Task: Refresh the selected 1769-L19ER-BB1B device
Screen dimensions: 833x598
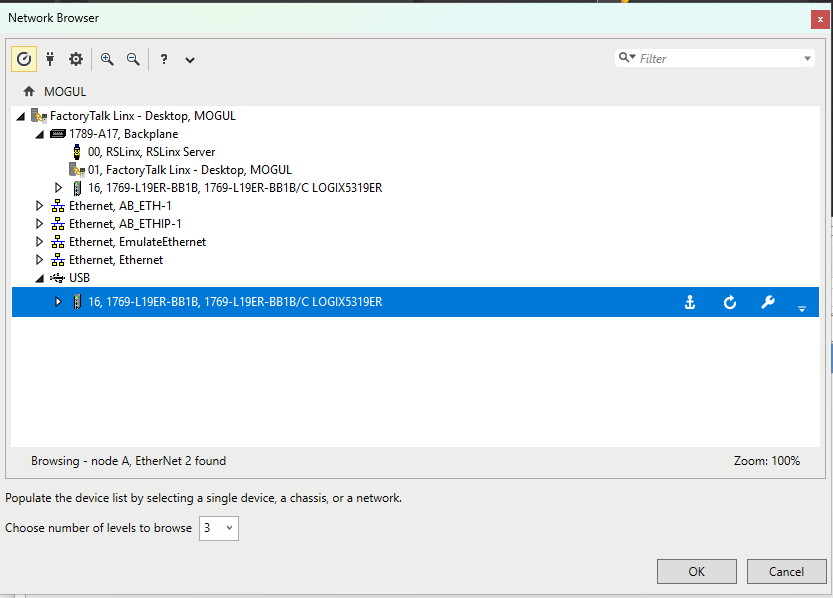Action: [730, 303]
